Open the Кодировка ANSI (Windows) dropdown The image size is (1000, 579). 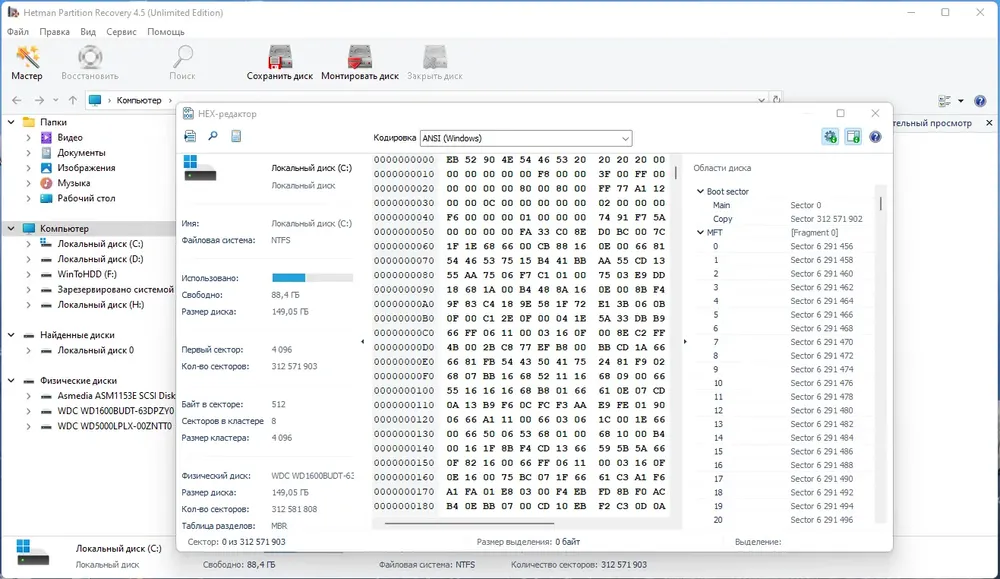526,138
